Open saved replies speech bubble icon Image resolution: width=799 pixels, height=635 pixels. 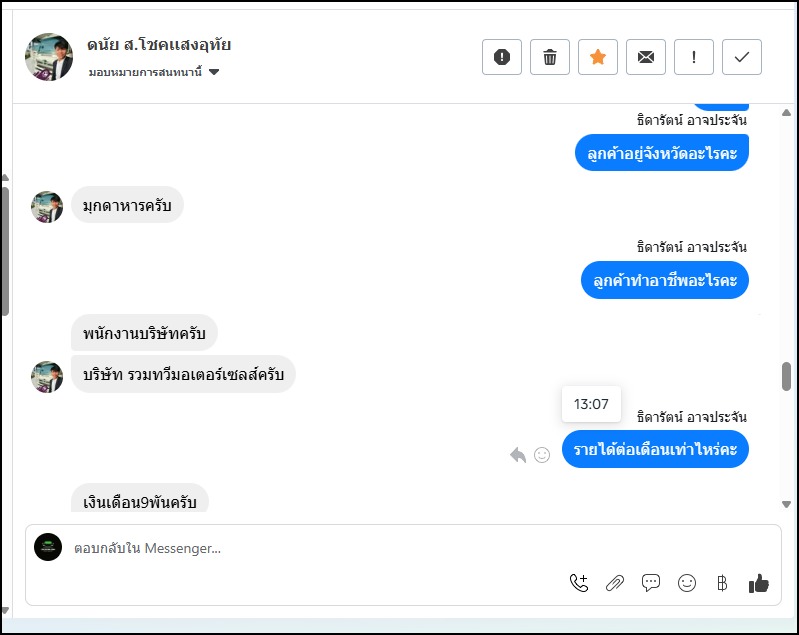pyautogui.click(x=651, y=583)
